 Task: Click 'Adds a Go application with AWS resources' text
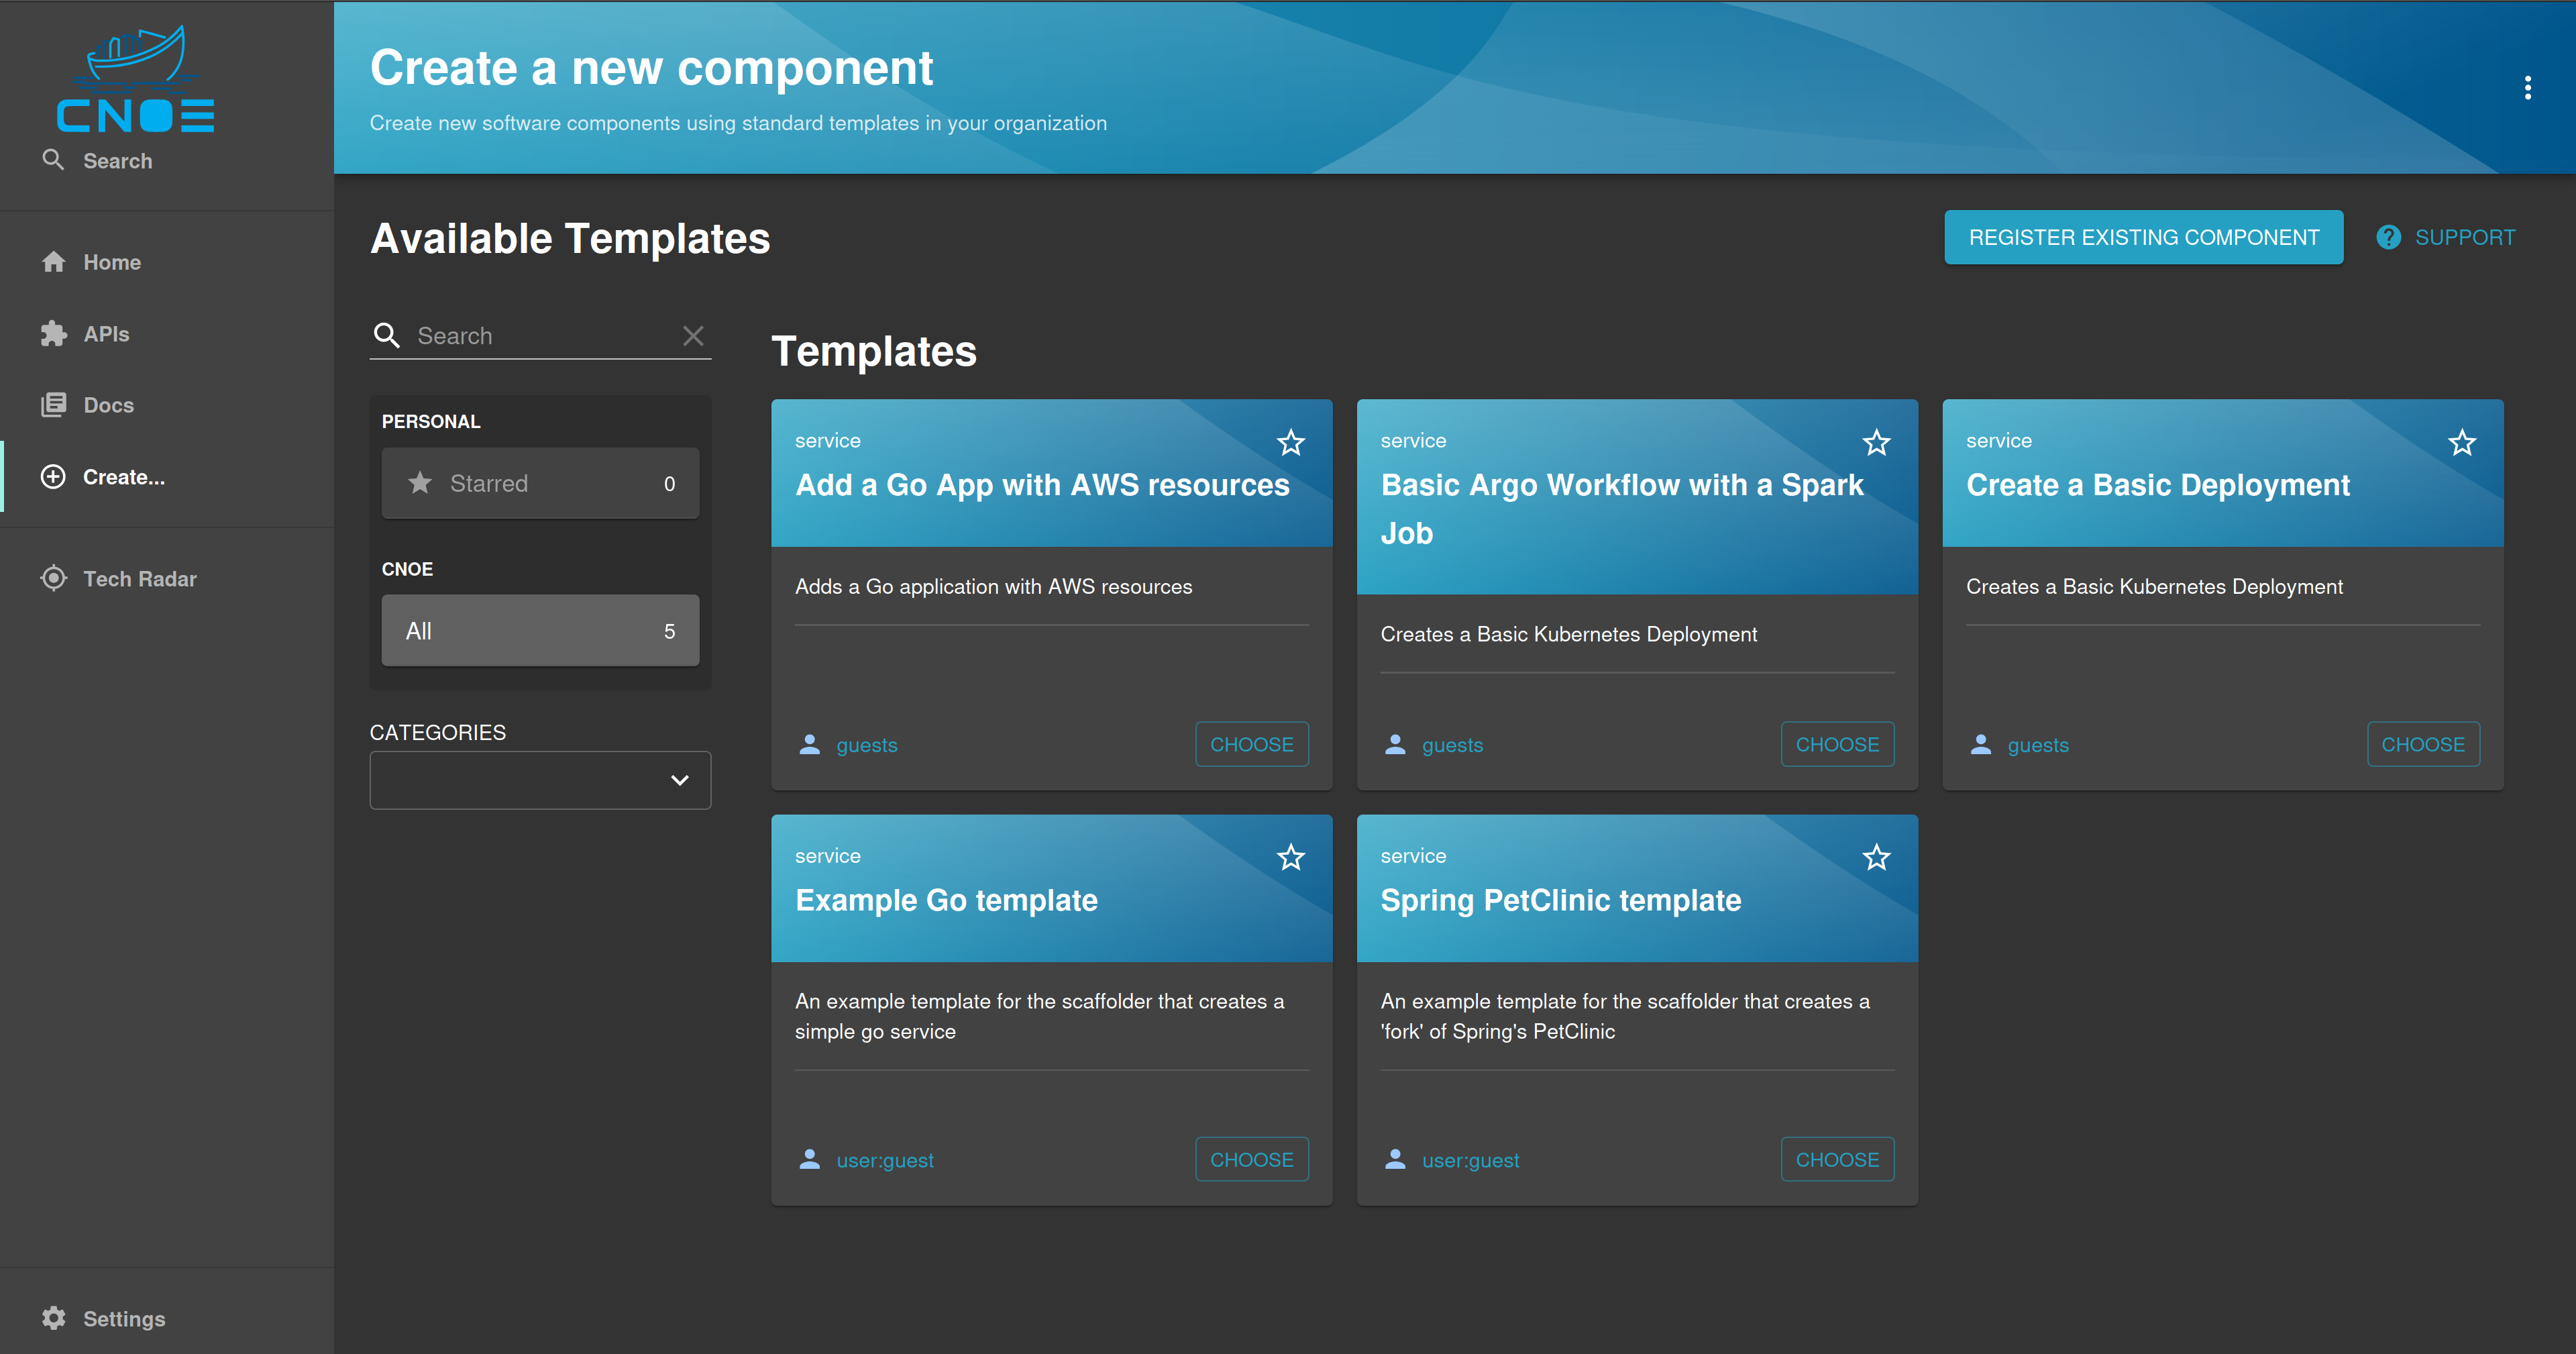[x=993, y=587]
